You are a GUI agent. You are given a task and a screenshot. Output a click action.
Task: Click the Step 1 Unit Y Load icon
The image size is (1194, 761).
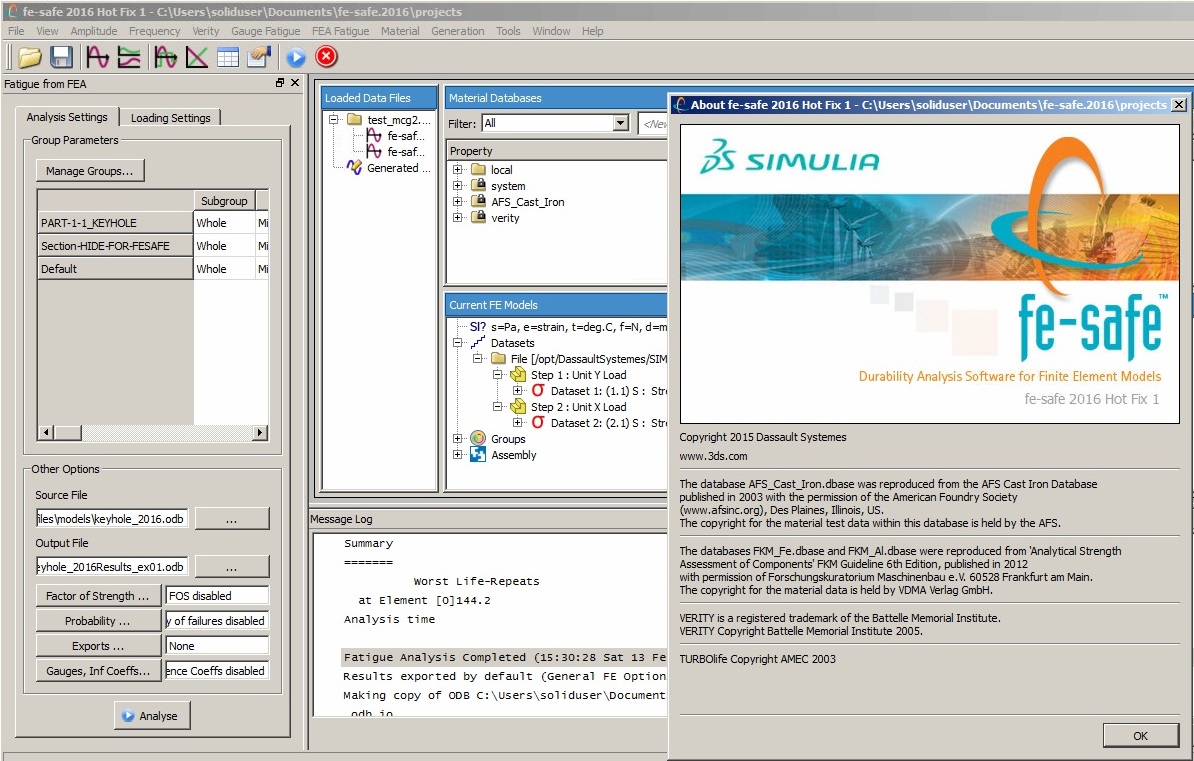518,375
